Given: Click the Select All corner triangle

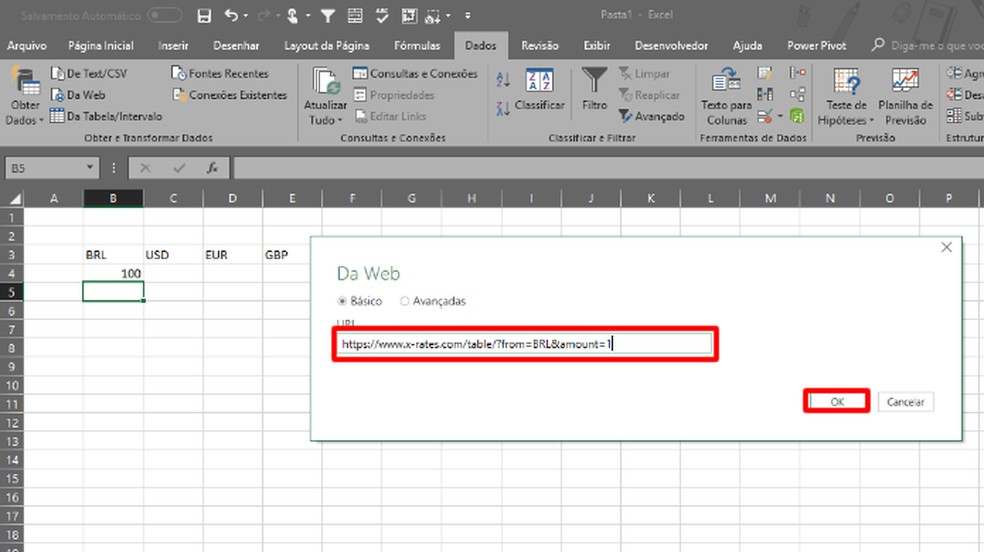Looking at the screenshot, I should coord(14,199).
